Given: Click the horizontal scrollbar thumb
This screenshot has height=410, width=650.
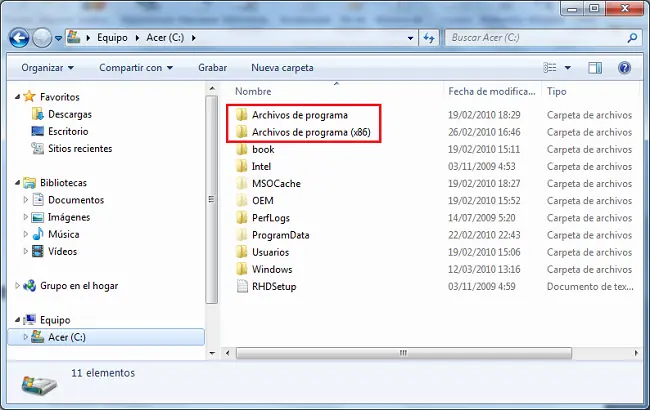Looking at the screenshot, I should click(403, 353).
